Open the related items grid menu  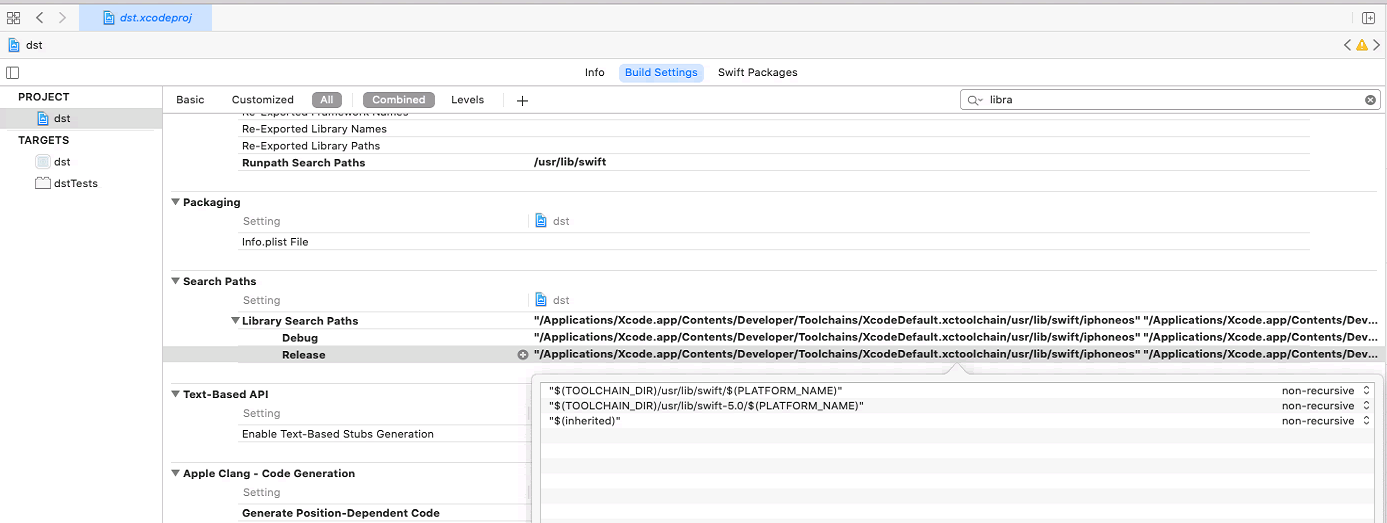point(14,18)
